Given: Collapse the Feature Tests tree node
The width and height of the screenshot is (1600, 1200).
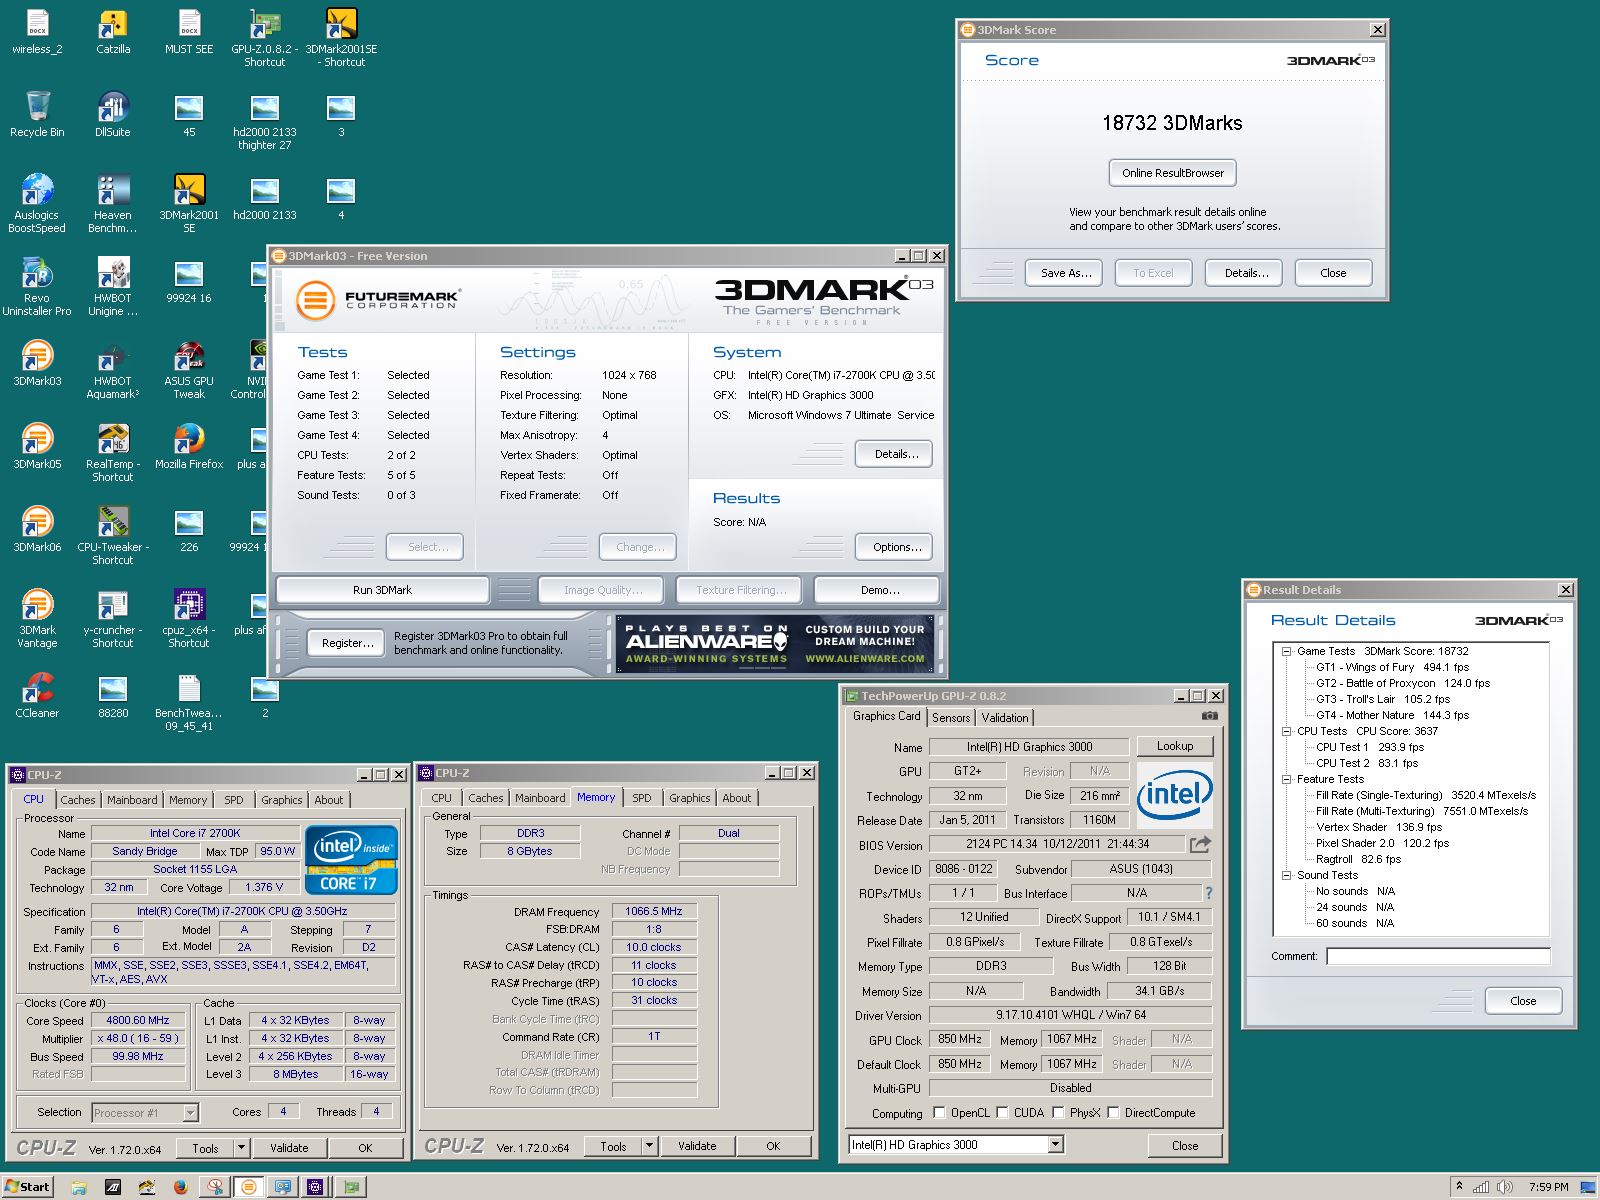Looking at the screenshot, I should 1287,779.
